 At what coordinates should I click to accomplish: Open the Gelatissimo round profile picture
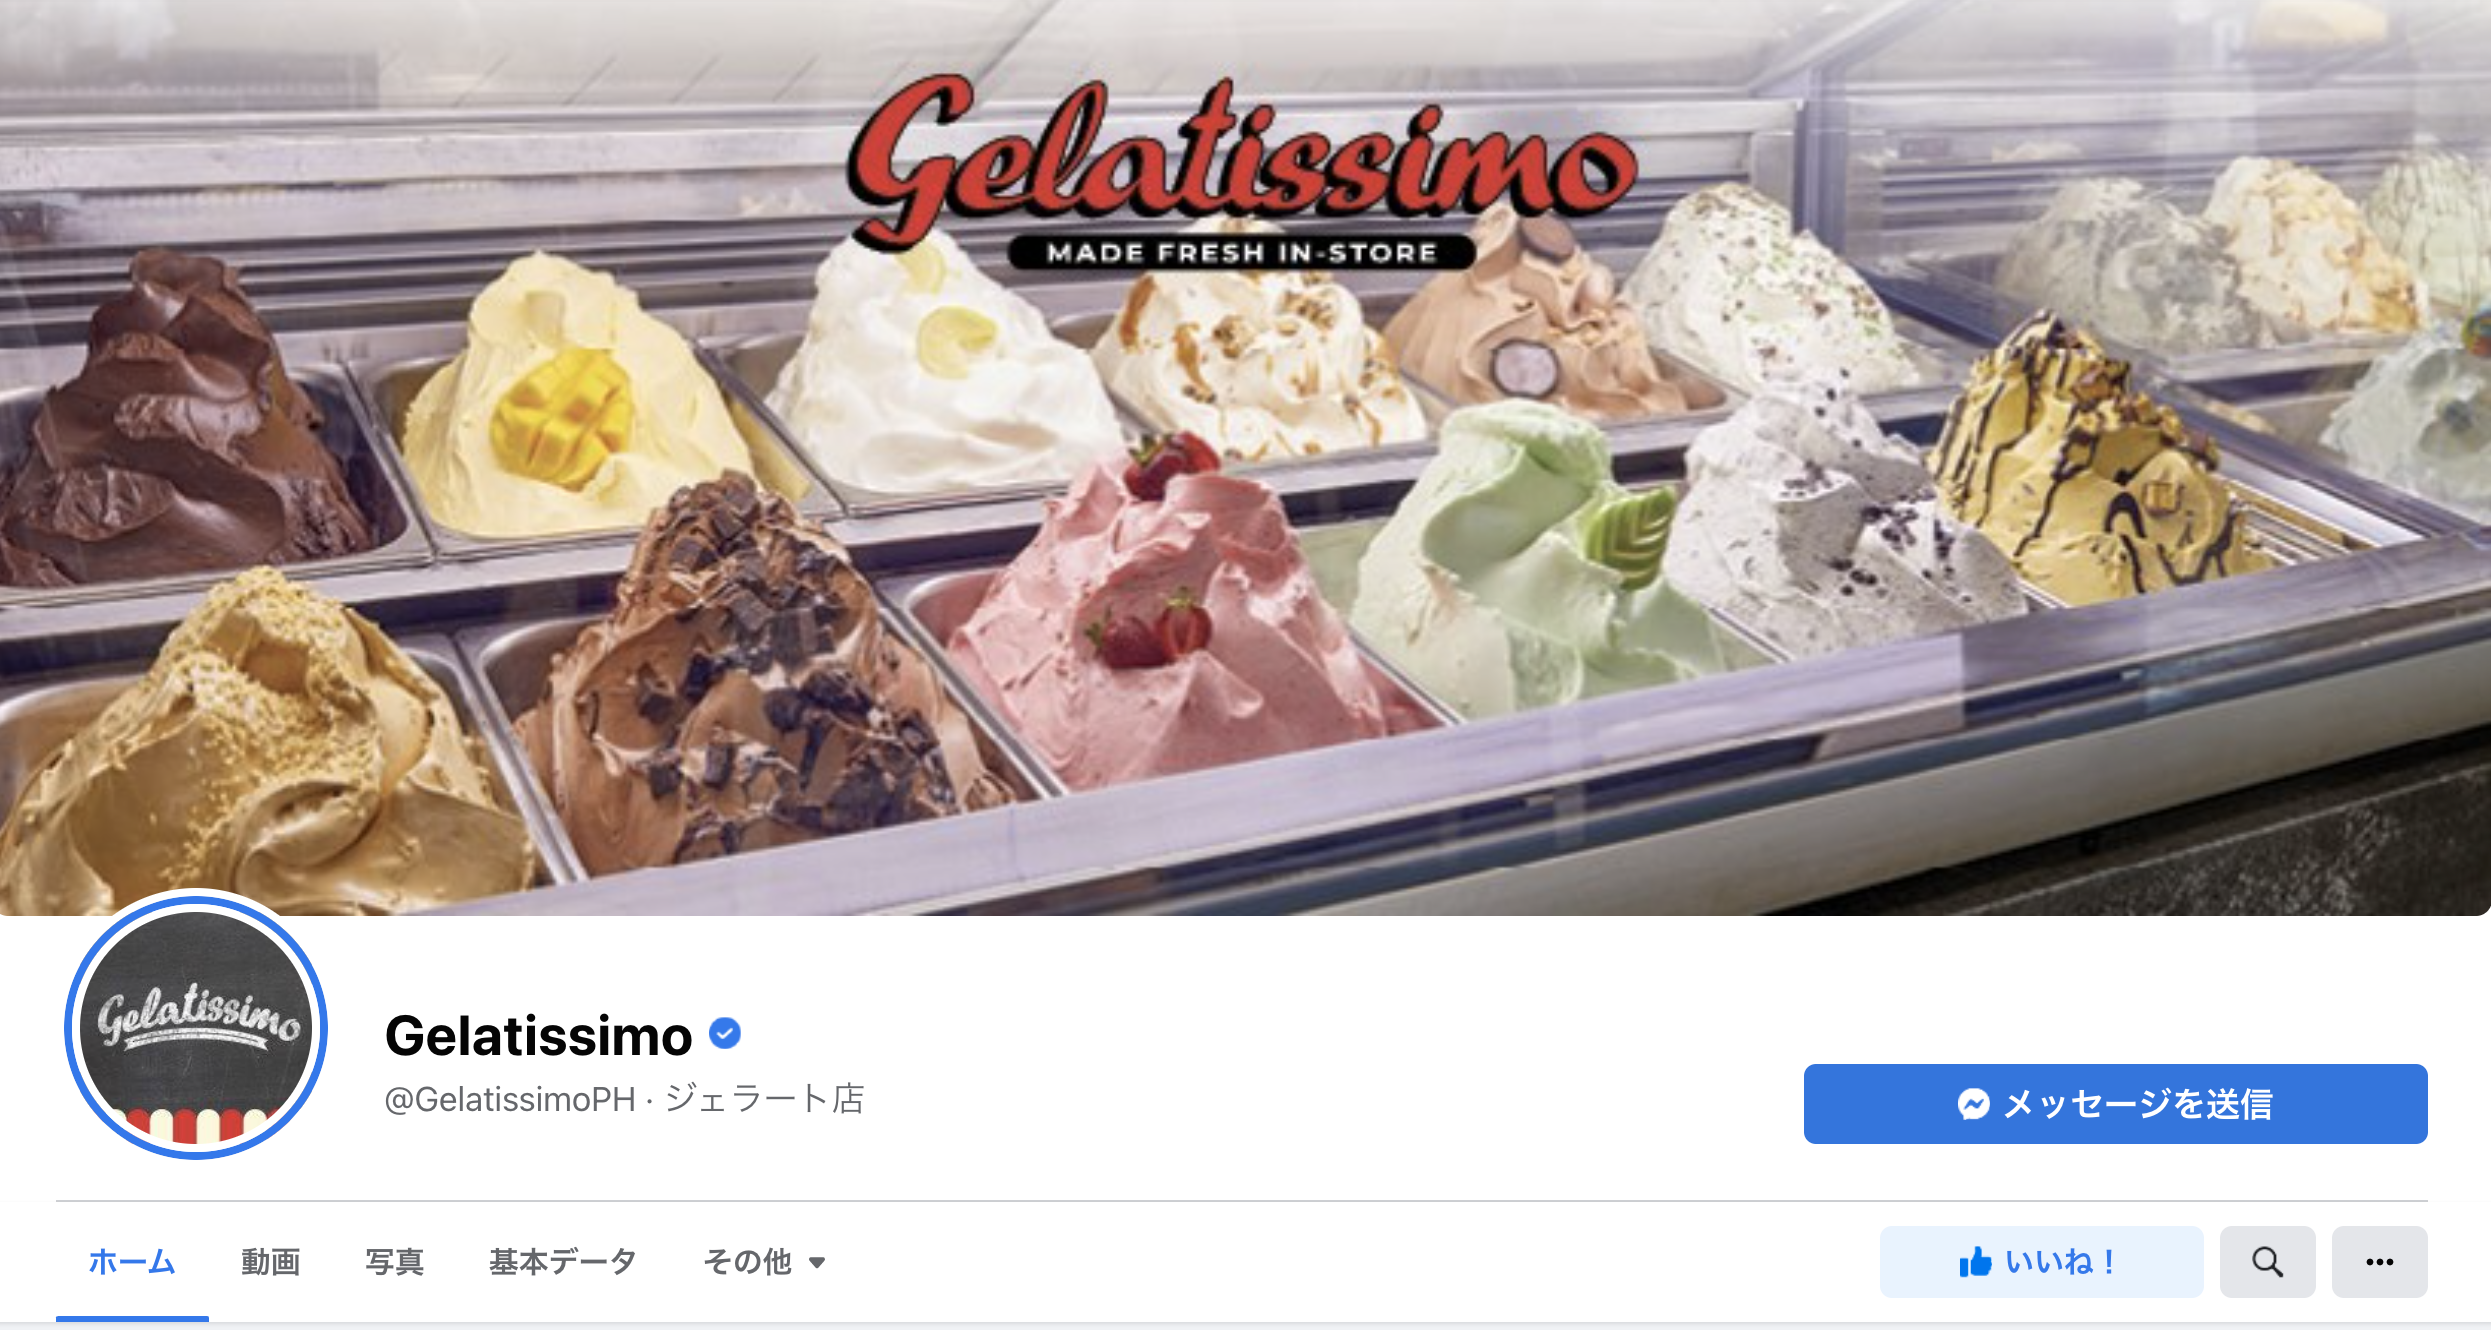(196, 1027)
